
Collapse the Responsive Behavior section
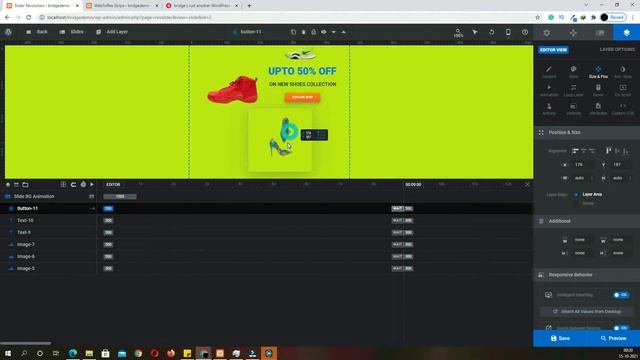(x=587, y=275)
